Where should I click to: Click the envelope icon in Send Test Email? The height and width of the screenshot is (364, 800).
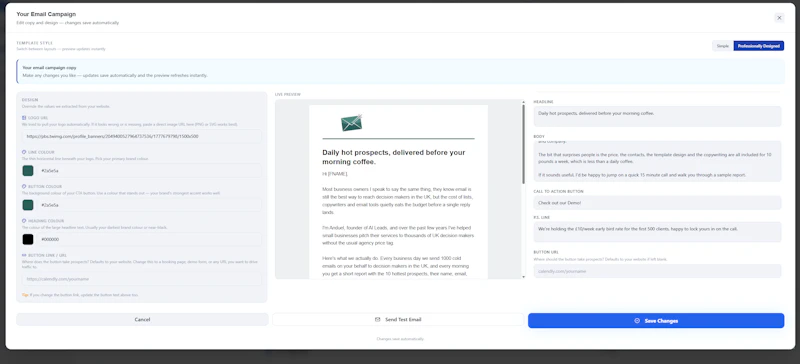[378, 320]
